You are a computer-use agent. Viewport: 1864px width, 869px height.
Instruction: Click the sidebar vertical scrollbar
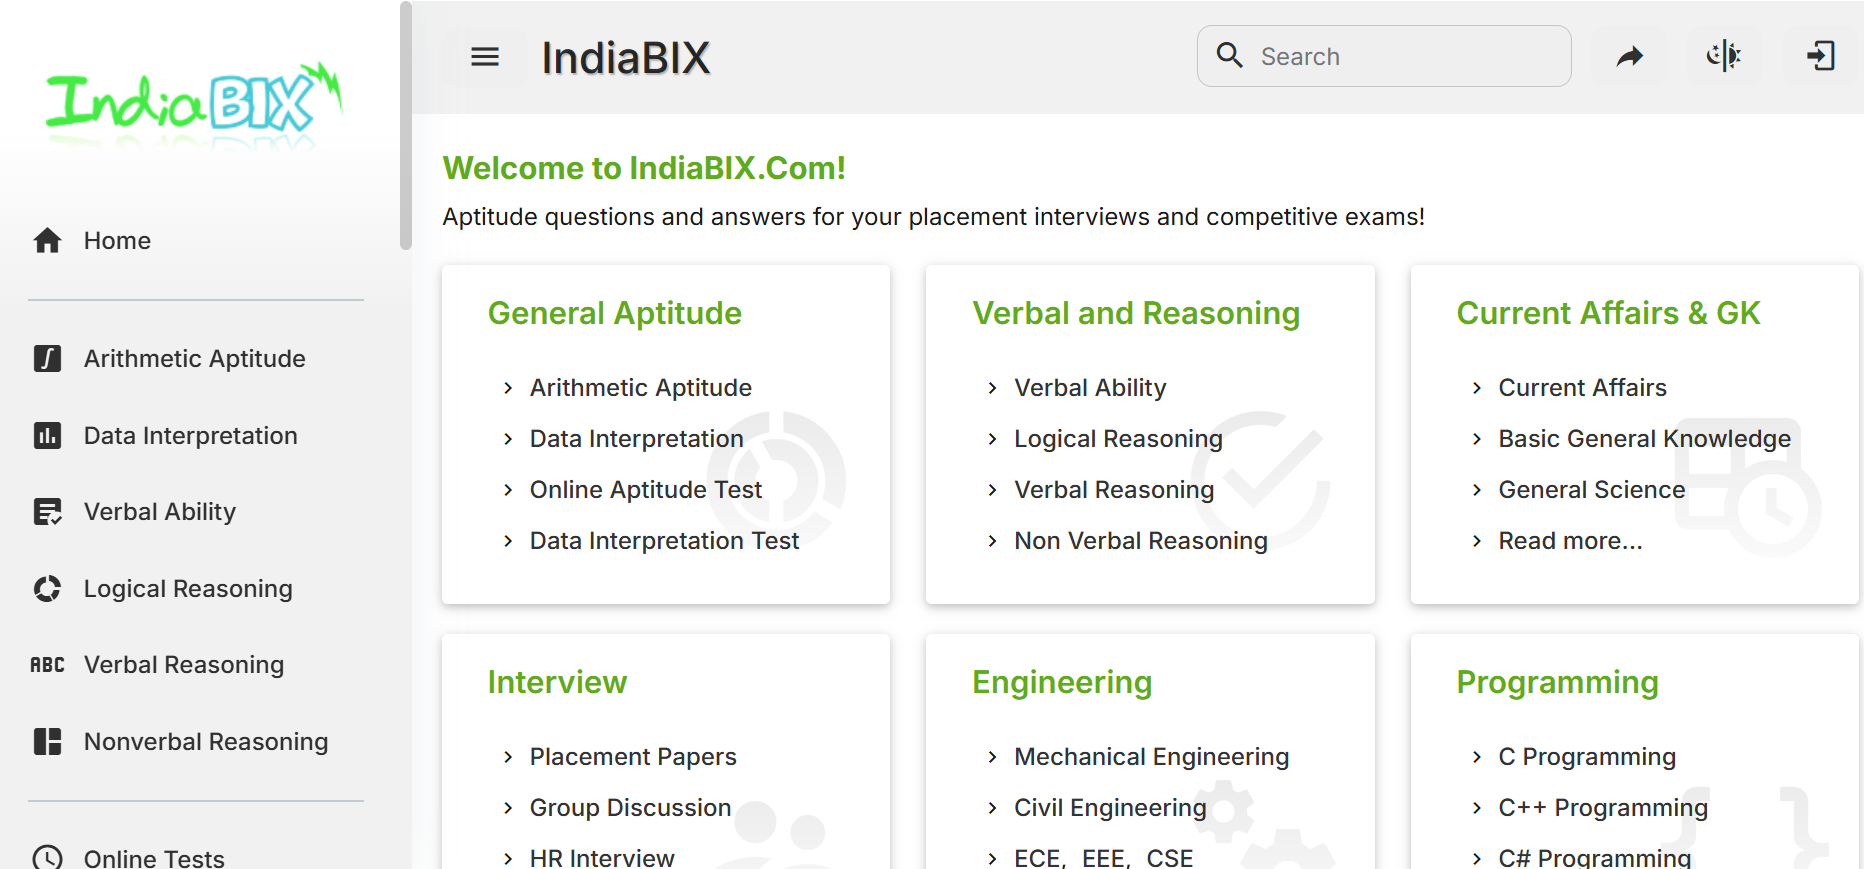[x=405, y=125]
